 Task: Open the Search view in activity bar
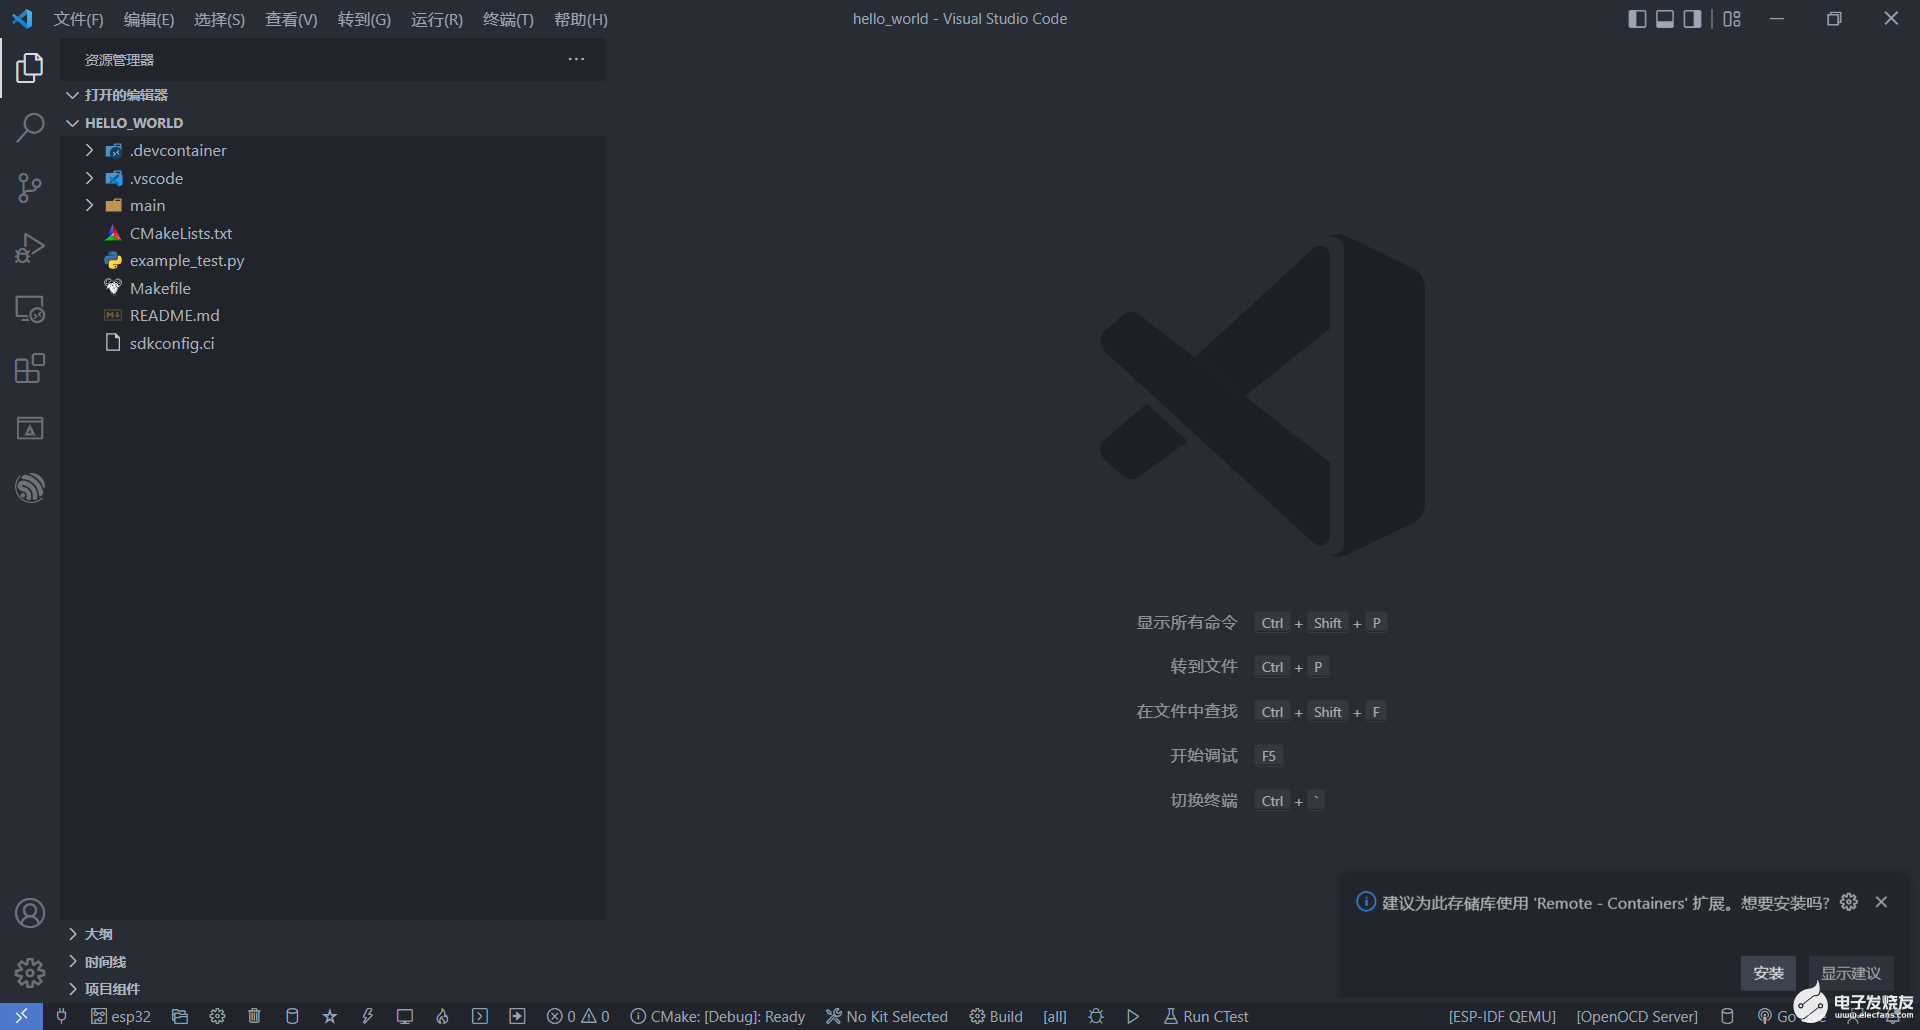pyautogui.click(x=30, y=128)
